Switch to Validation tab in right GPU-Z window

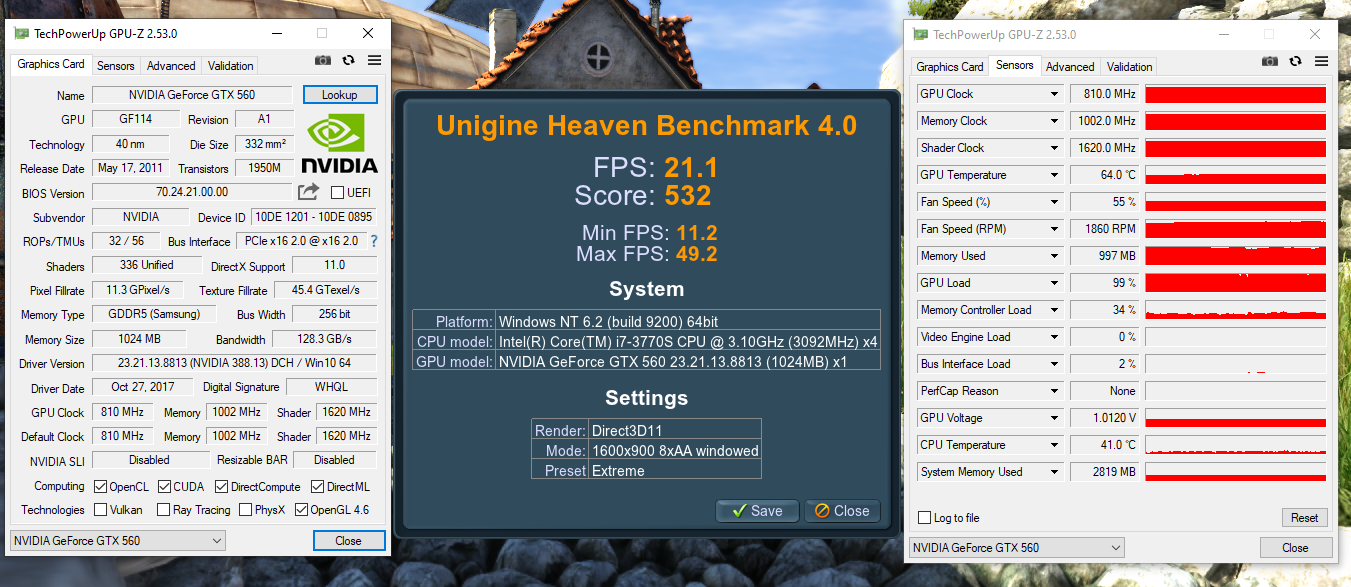tap(1130, 67)
